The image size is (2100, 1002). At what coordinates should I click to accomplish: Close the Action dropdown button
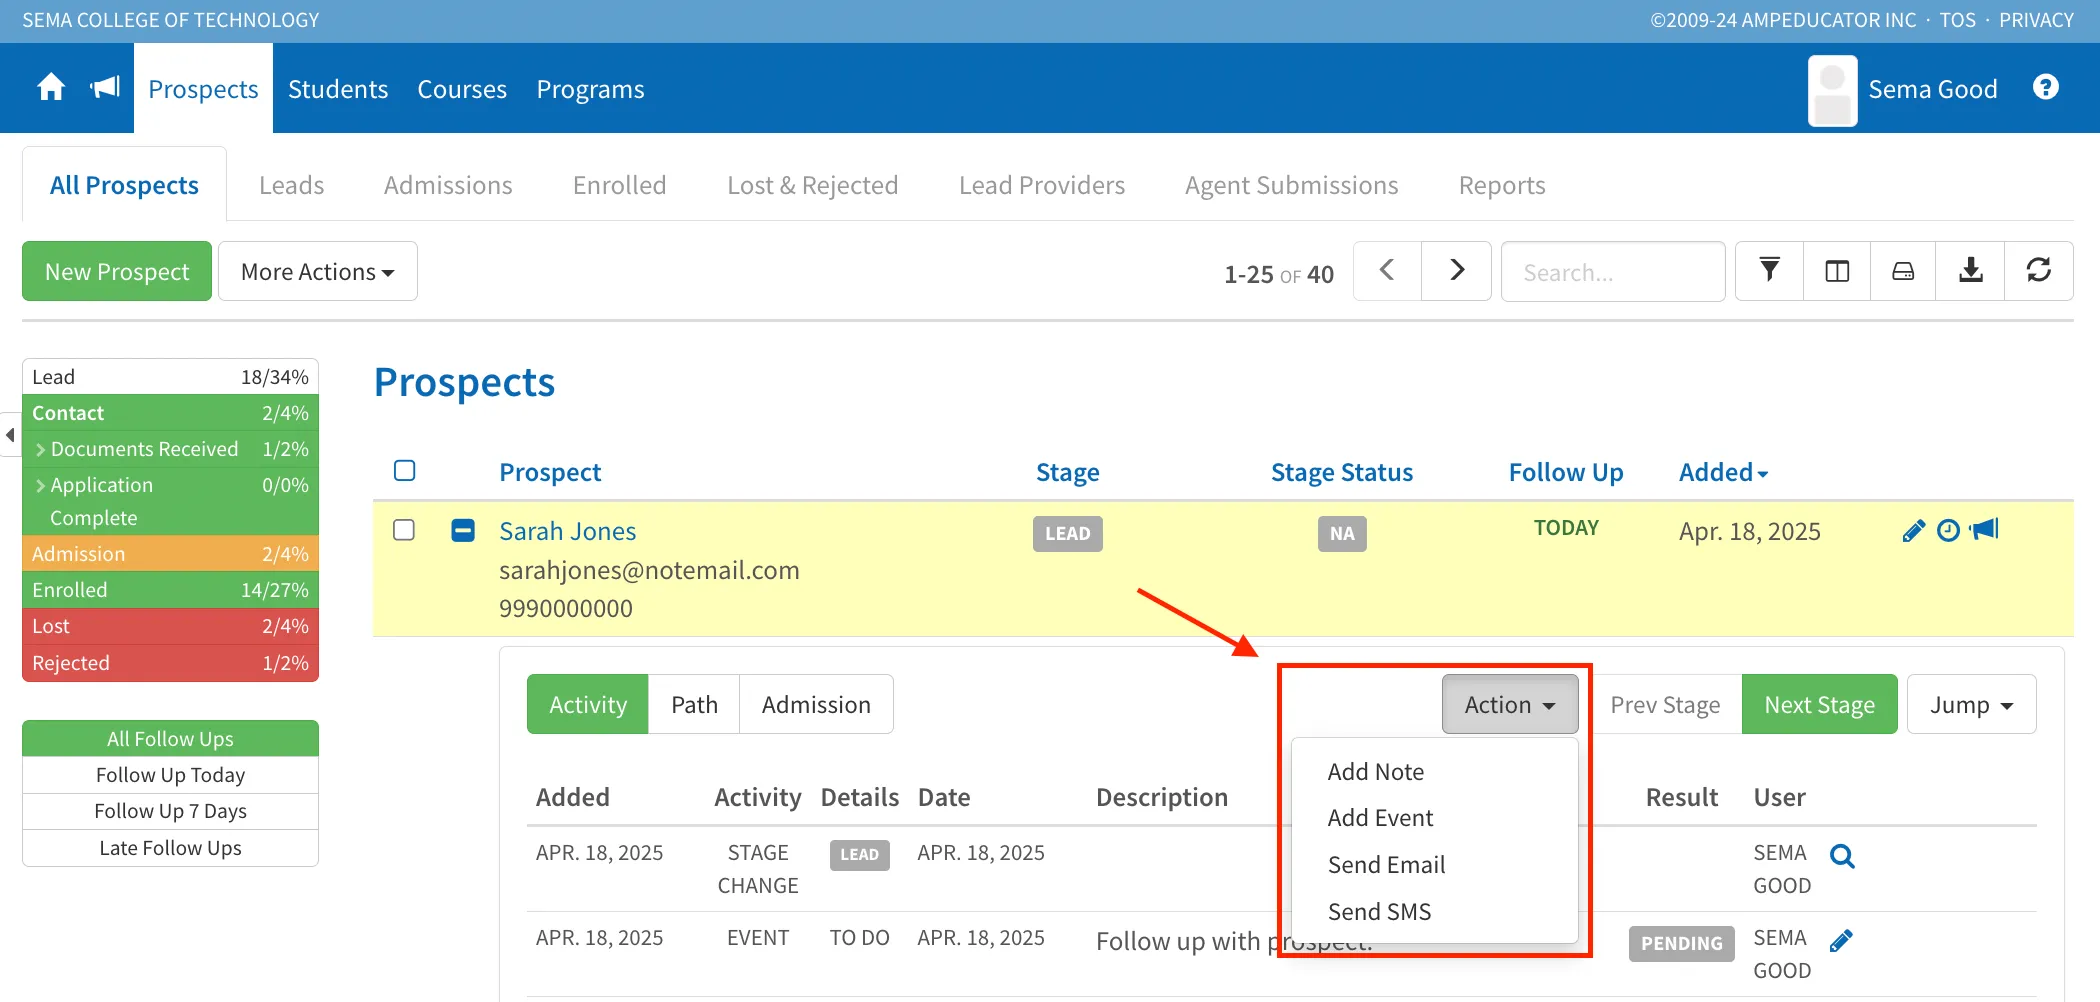click(x=1510, y=704)
